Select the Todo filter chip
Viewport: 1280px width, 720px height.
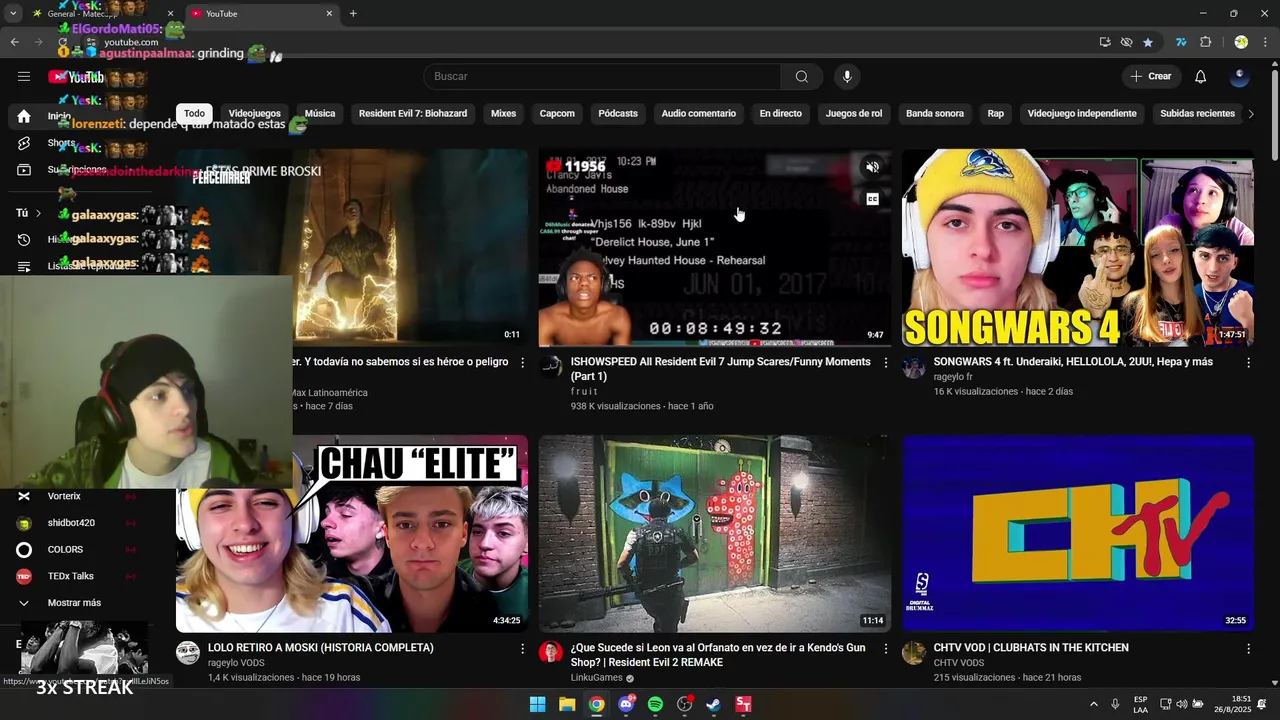coord(194,114)
